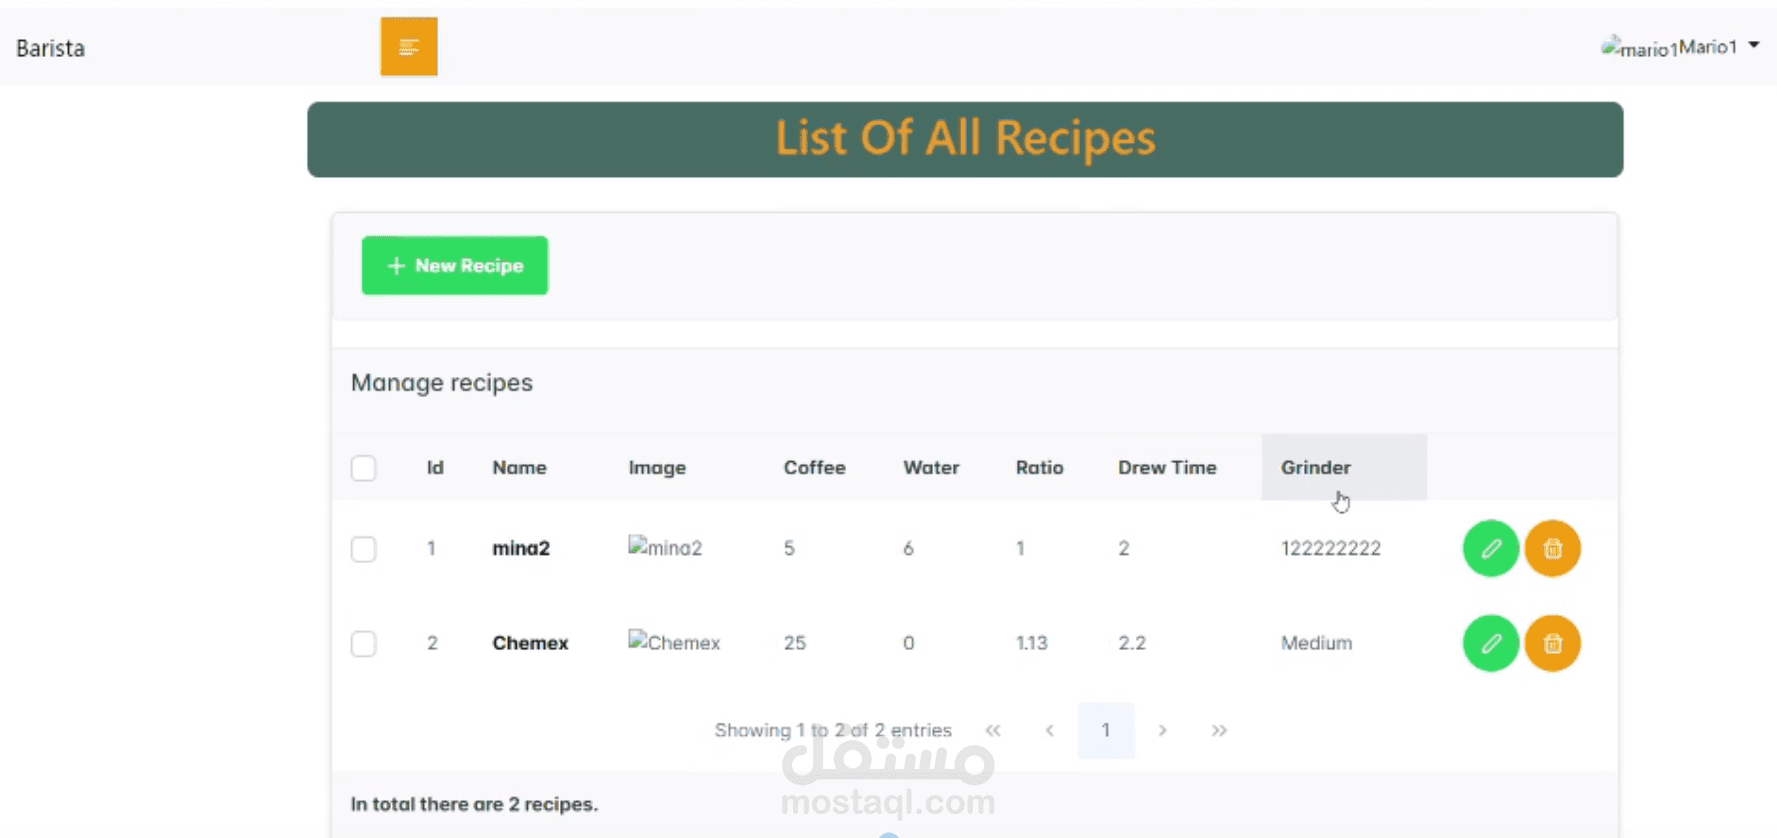The width and height of the screenshot is (1777, 838).
Task: Open the mario1 user avatar image
Action: click(x=1639, y=47)
